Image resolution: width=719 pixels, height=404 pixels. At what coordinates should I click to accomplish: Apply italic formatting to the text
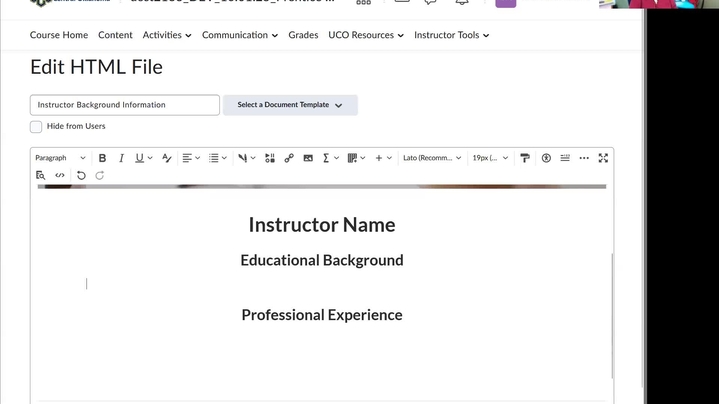(121, 158)
